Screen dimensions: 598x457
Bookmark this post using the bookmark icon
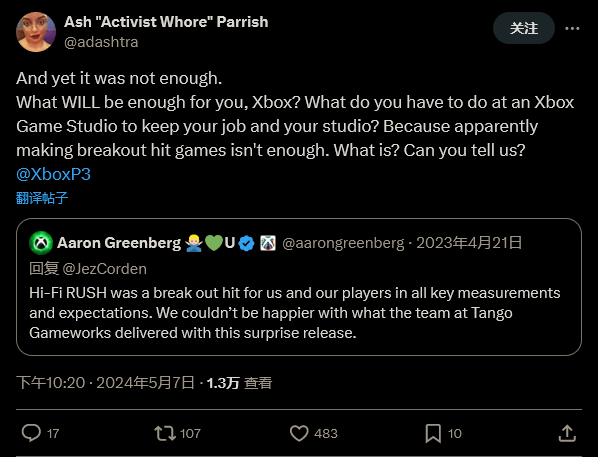point(433,433)
